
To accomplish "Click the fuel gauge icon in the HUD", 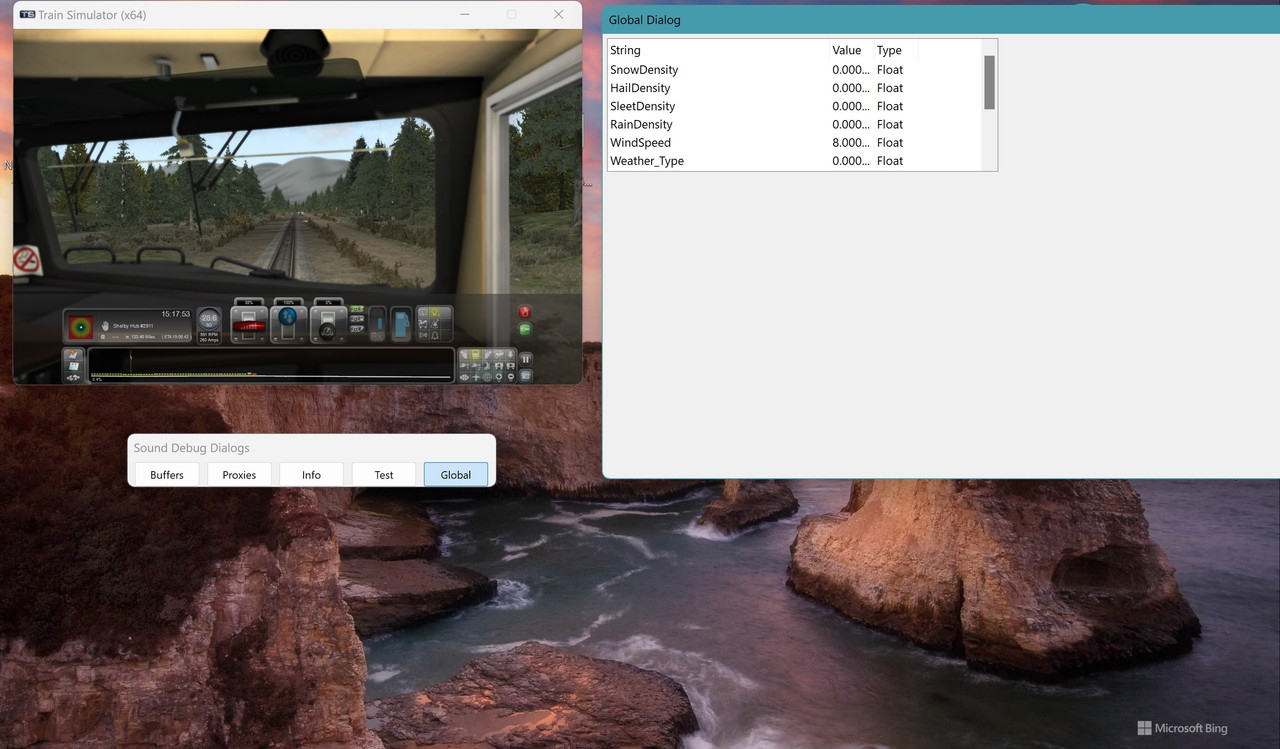I will click(402, 323).
